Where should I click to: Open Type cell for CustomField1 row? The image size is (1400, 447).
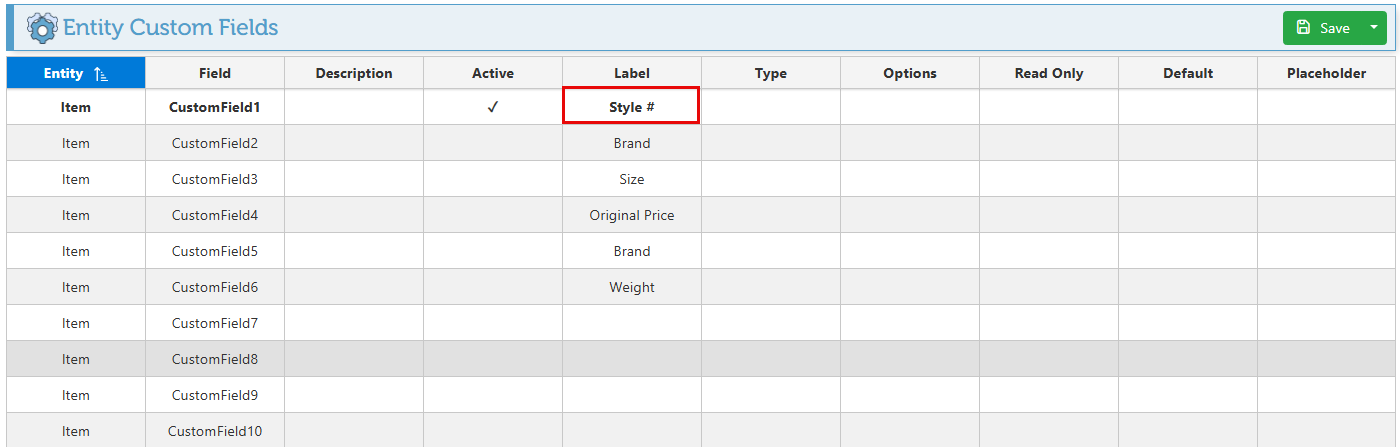coord(770,107)
